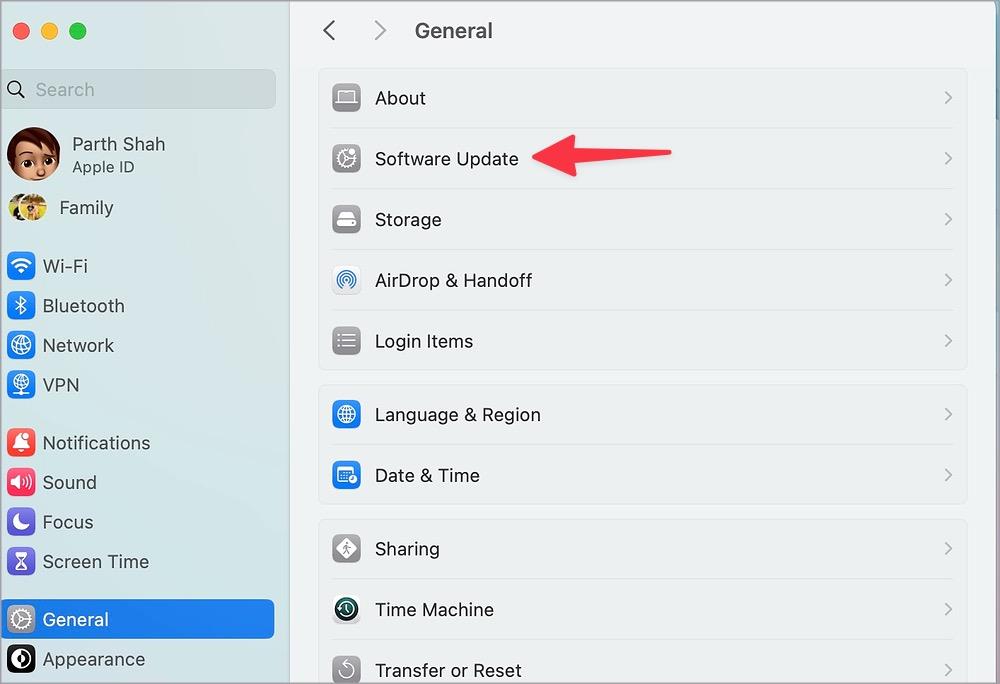Select Notifications label in the sidebar

click(x=96, y=442)
